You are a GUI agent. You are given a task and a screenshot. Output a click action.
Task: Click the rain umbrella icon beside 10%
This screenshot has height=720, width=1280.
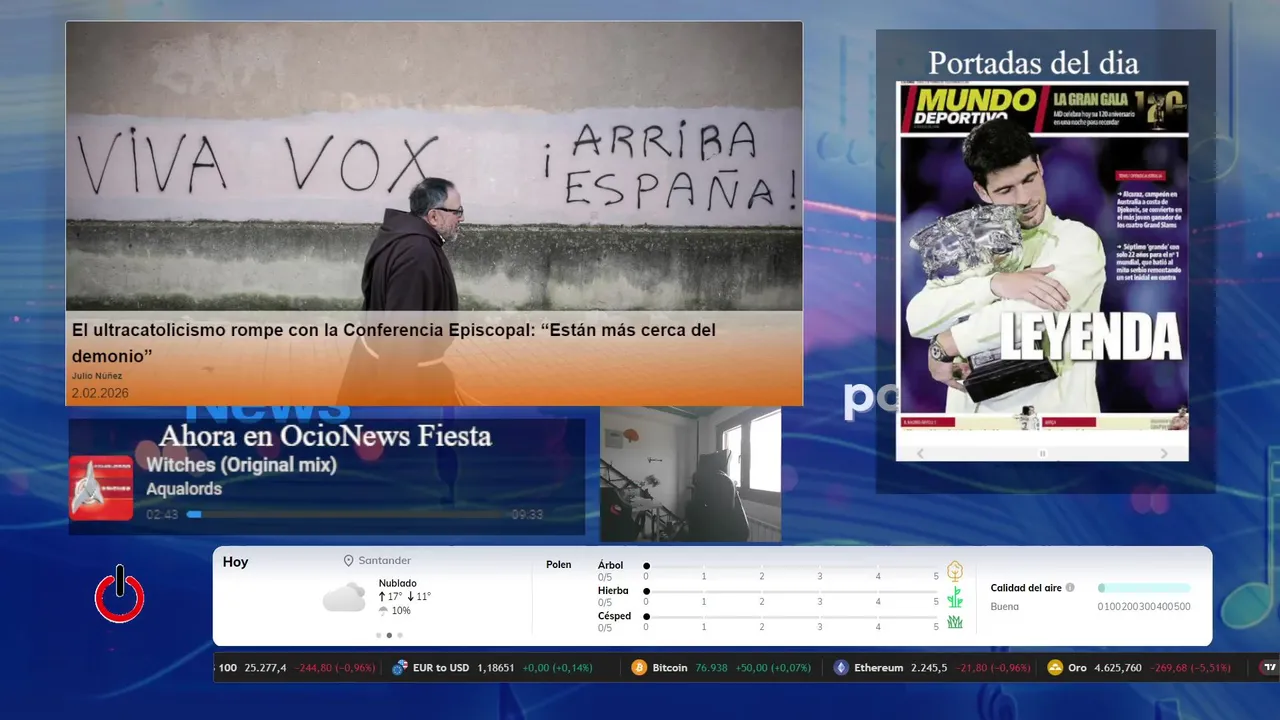click(x=383, y=611)
